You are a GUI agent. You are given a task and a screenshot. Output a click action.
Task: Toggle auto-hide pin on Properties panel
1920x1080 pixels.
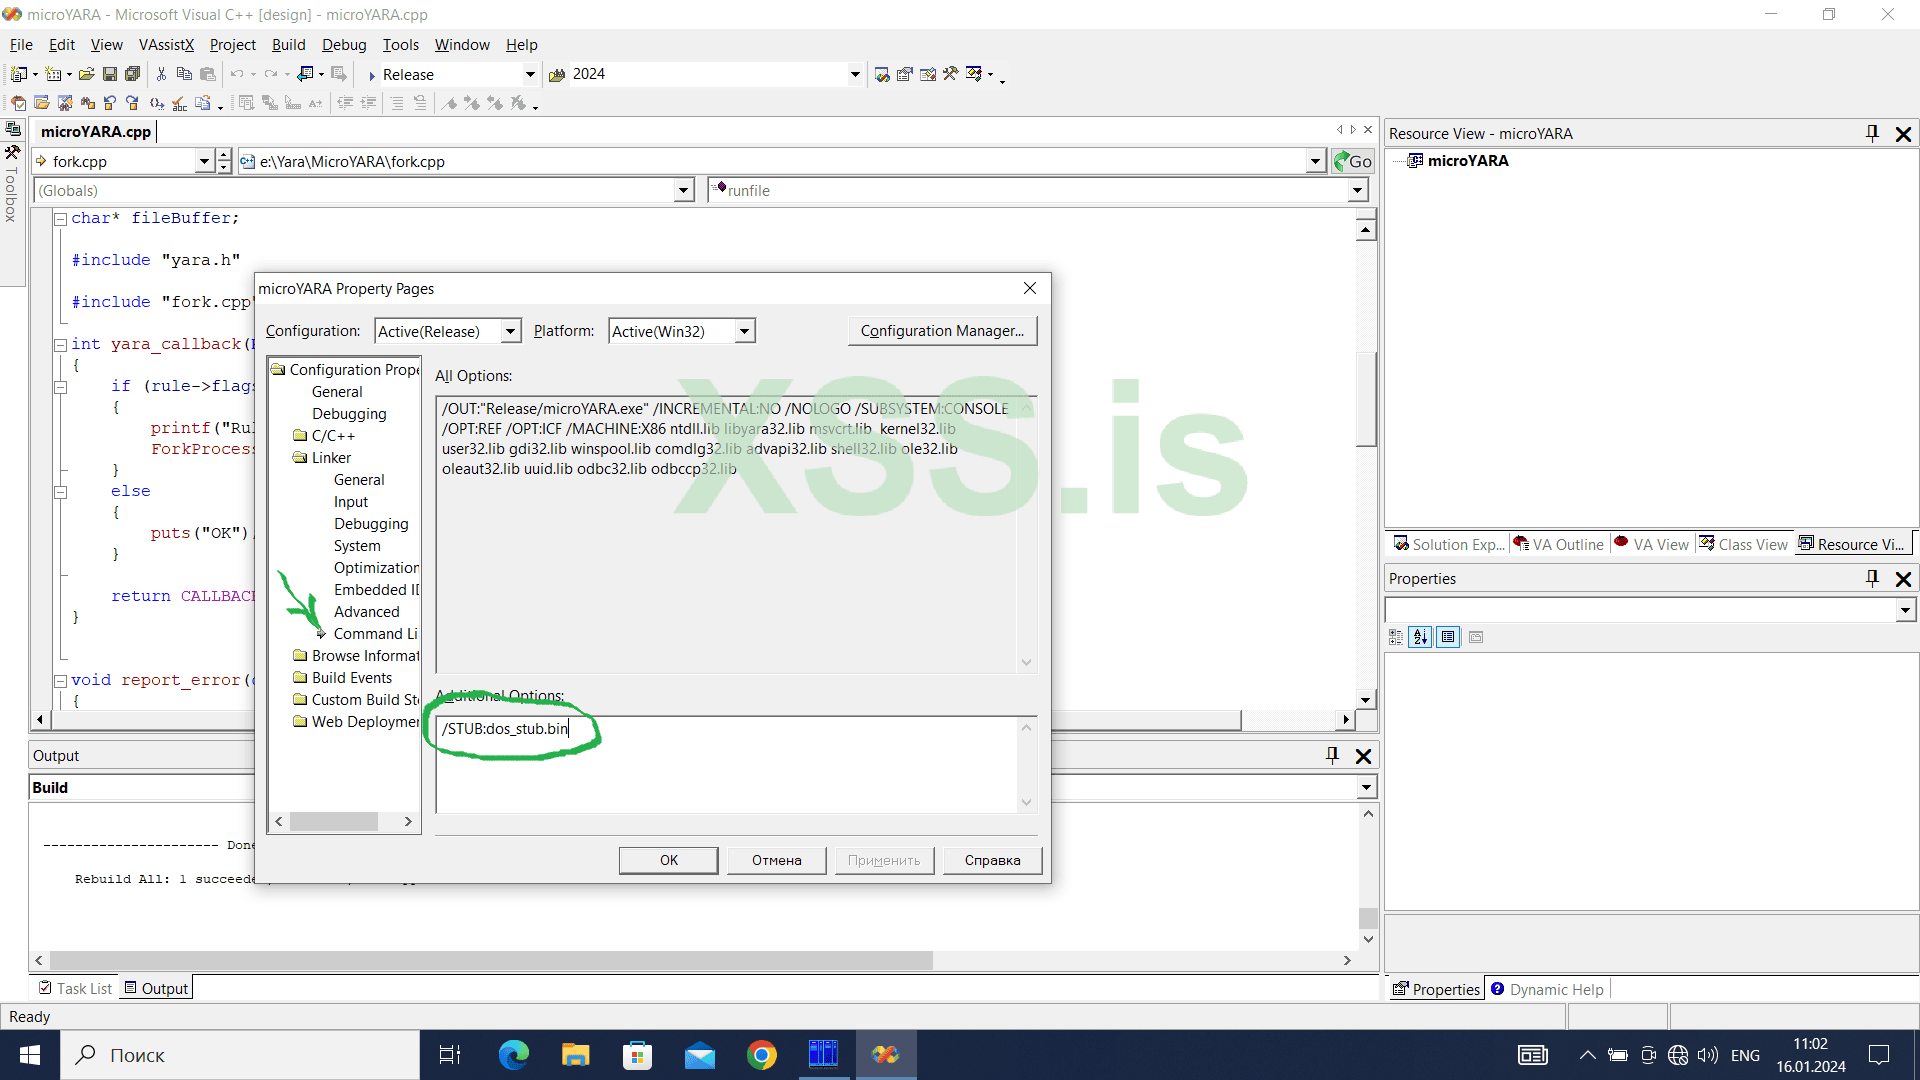(x=1871, y=579)
